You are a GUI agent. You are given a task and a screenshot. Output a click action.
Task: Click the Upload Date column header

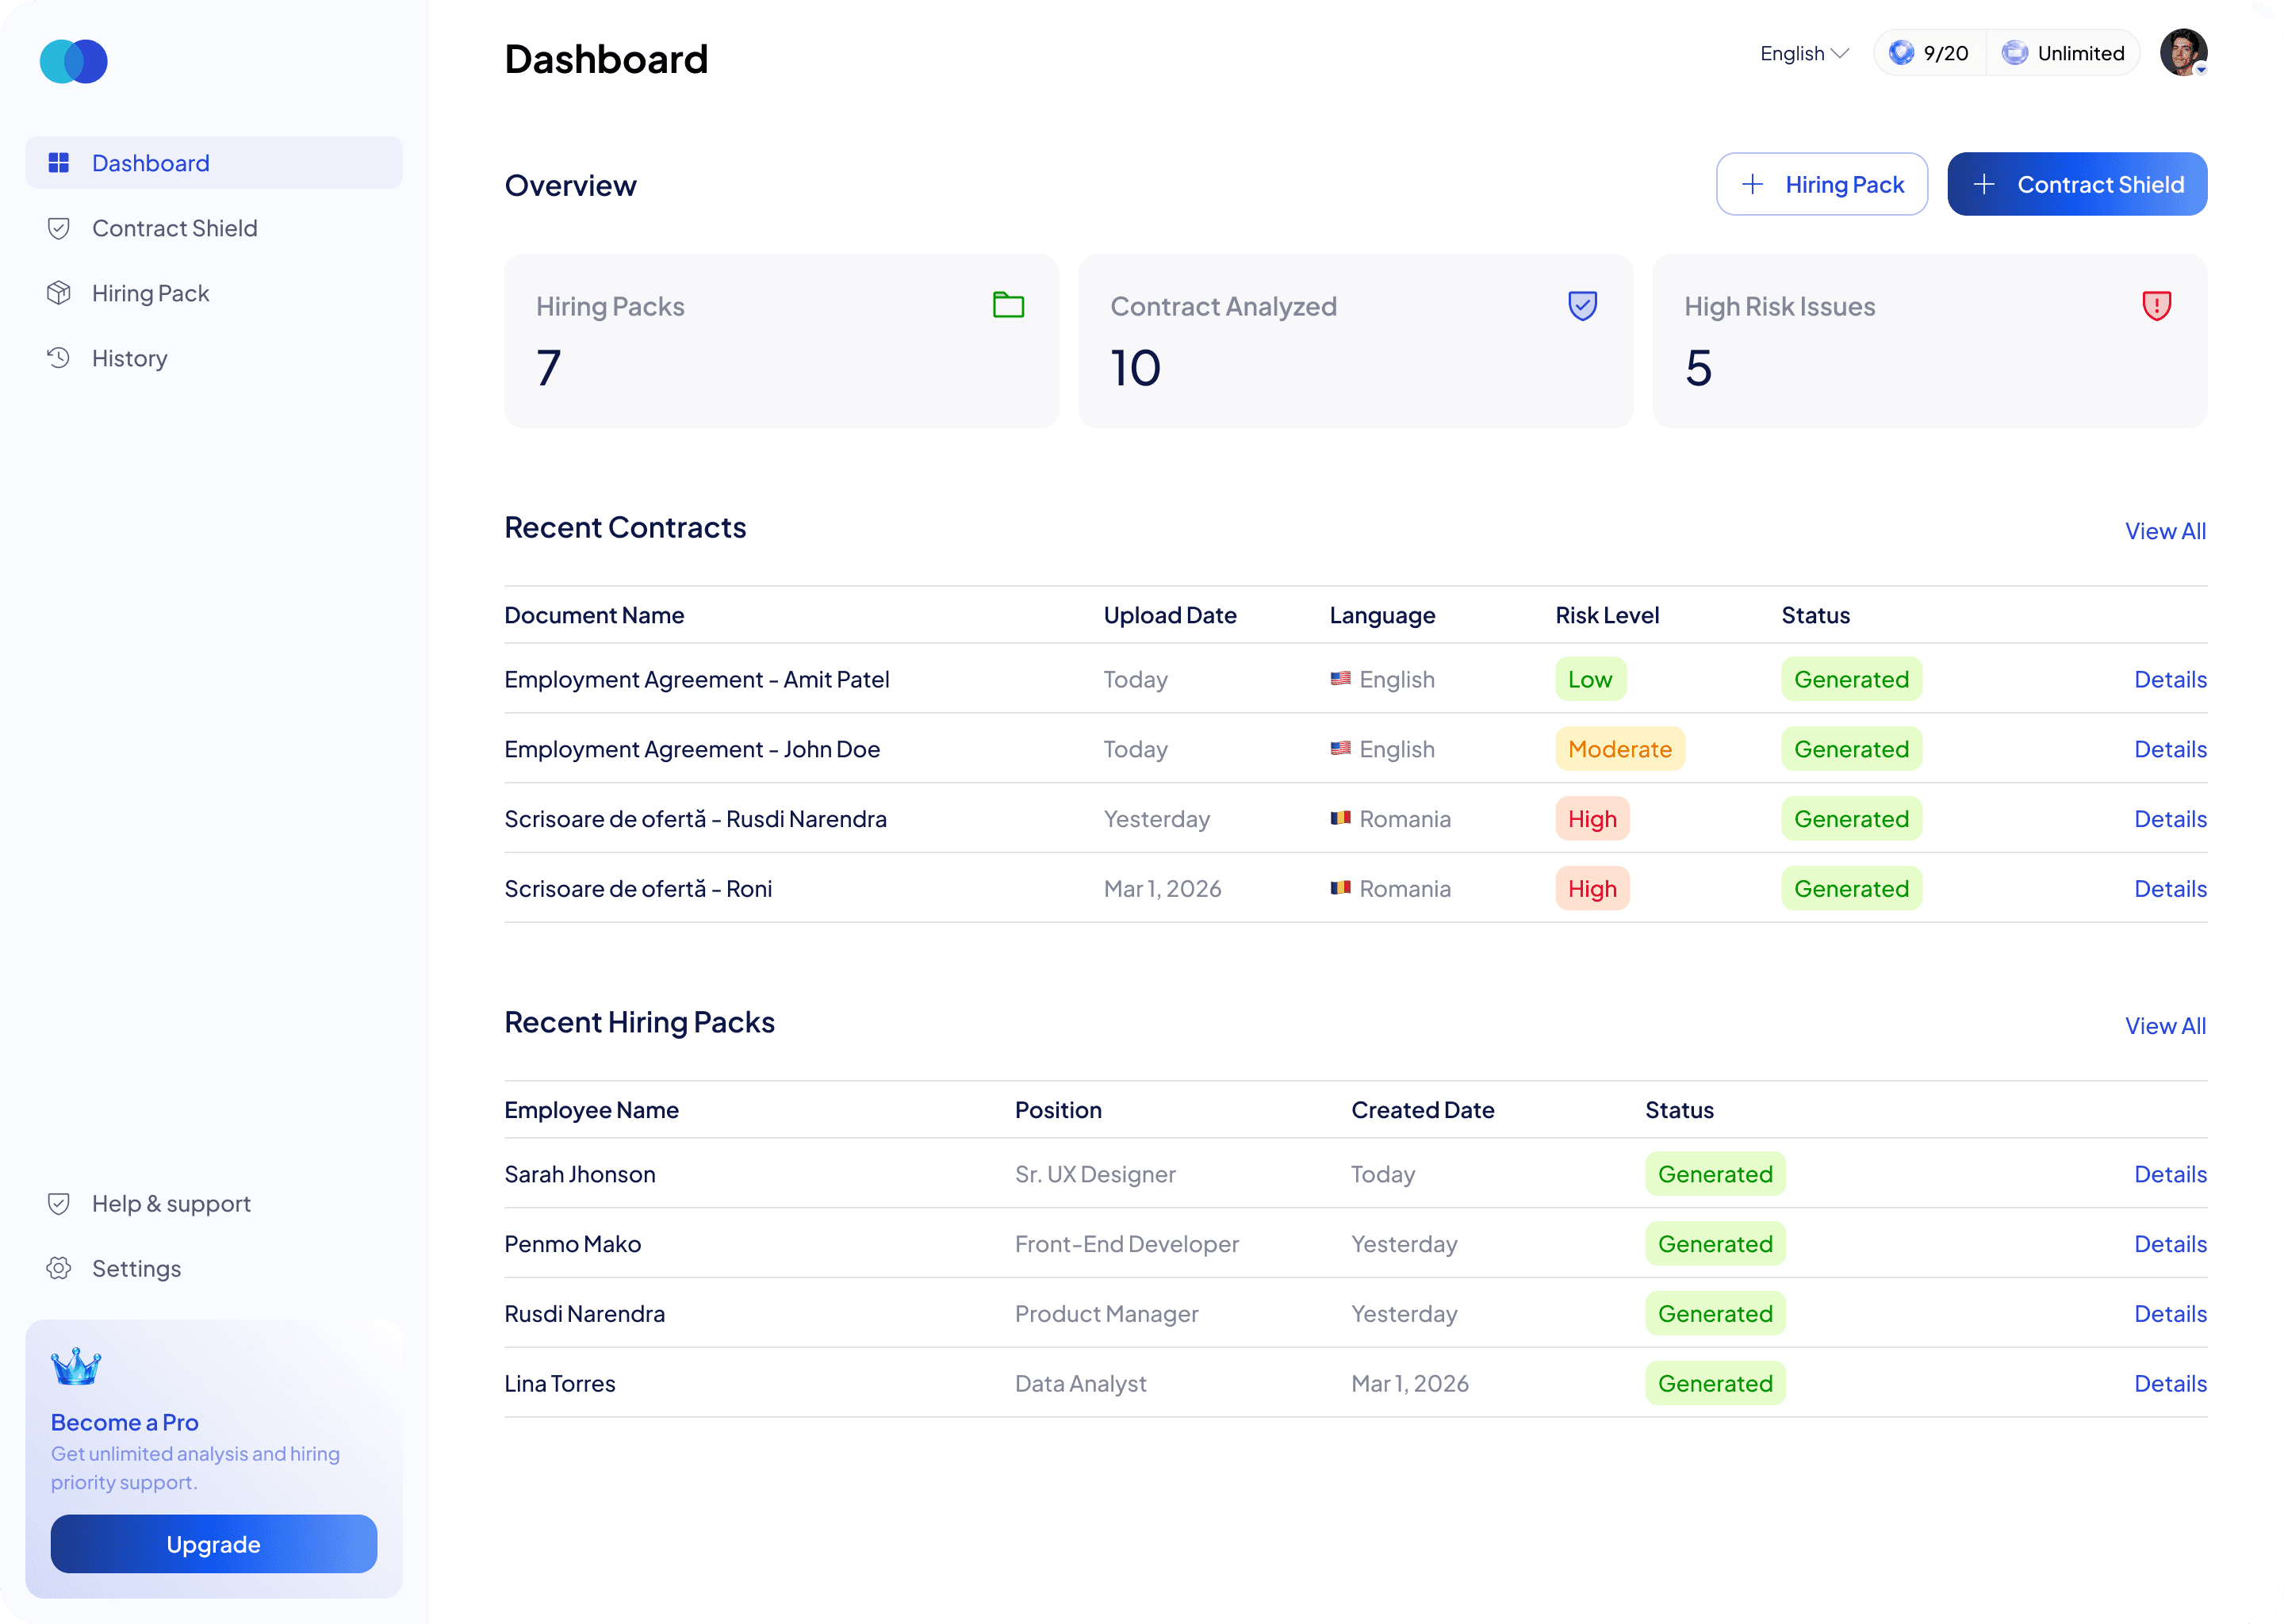coord(1170,615)
